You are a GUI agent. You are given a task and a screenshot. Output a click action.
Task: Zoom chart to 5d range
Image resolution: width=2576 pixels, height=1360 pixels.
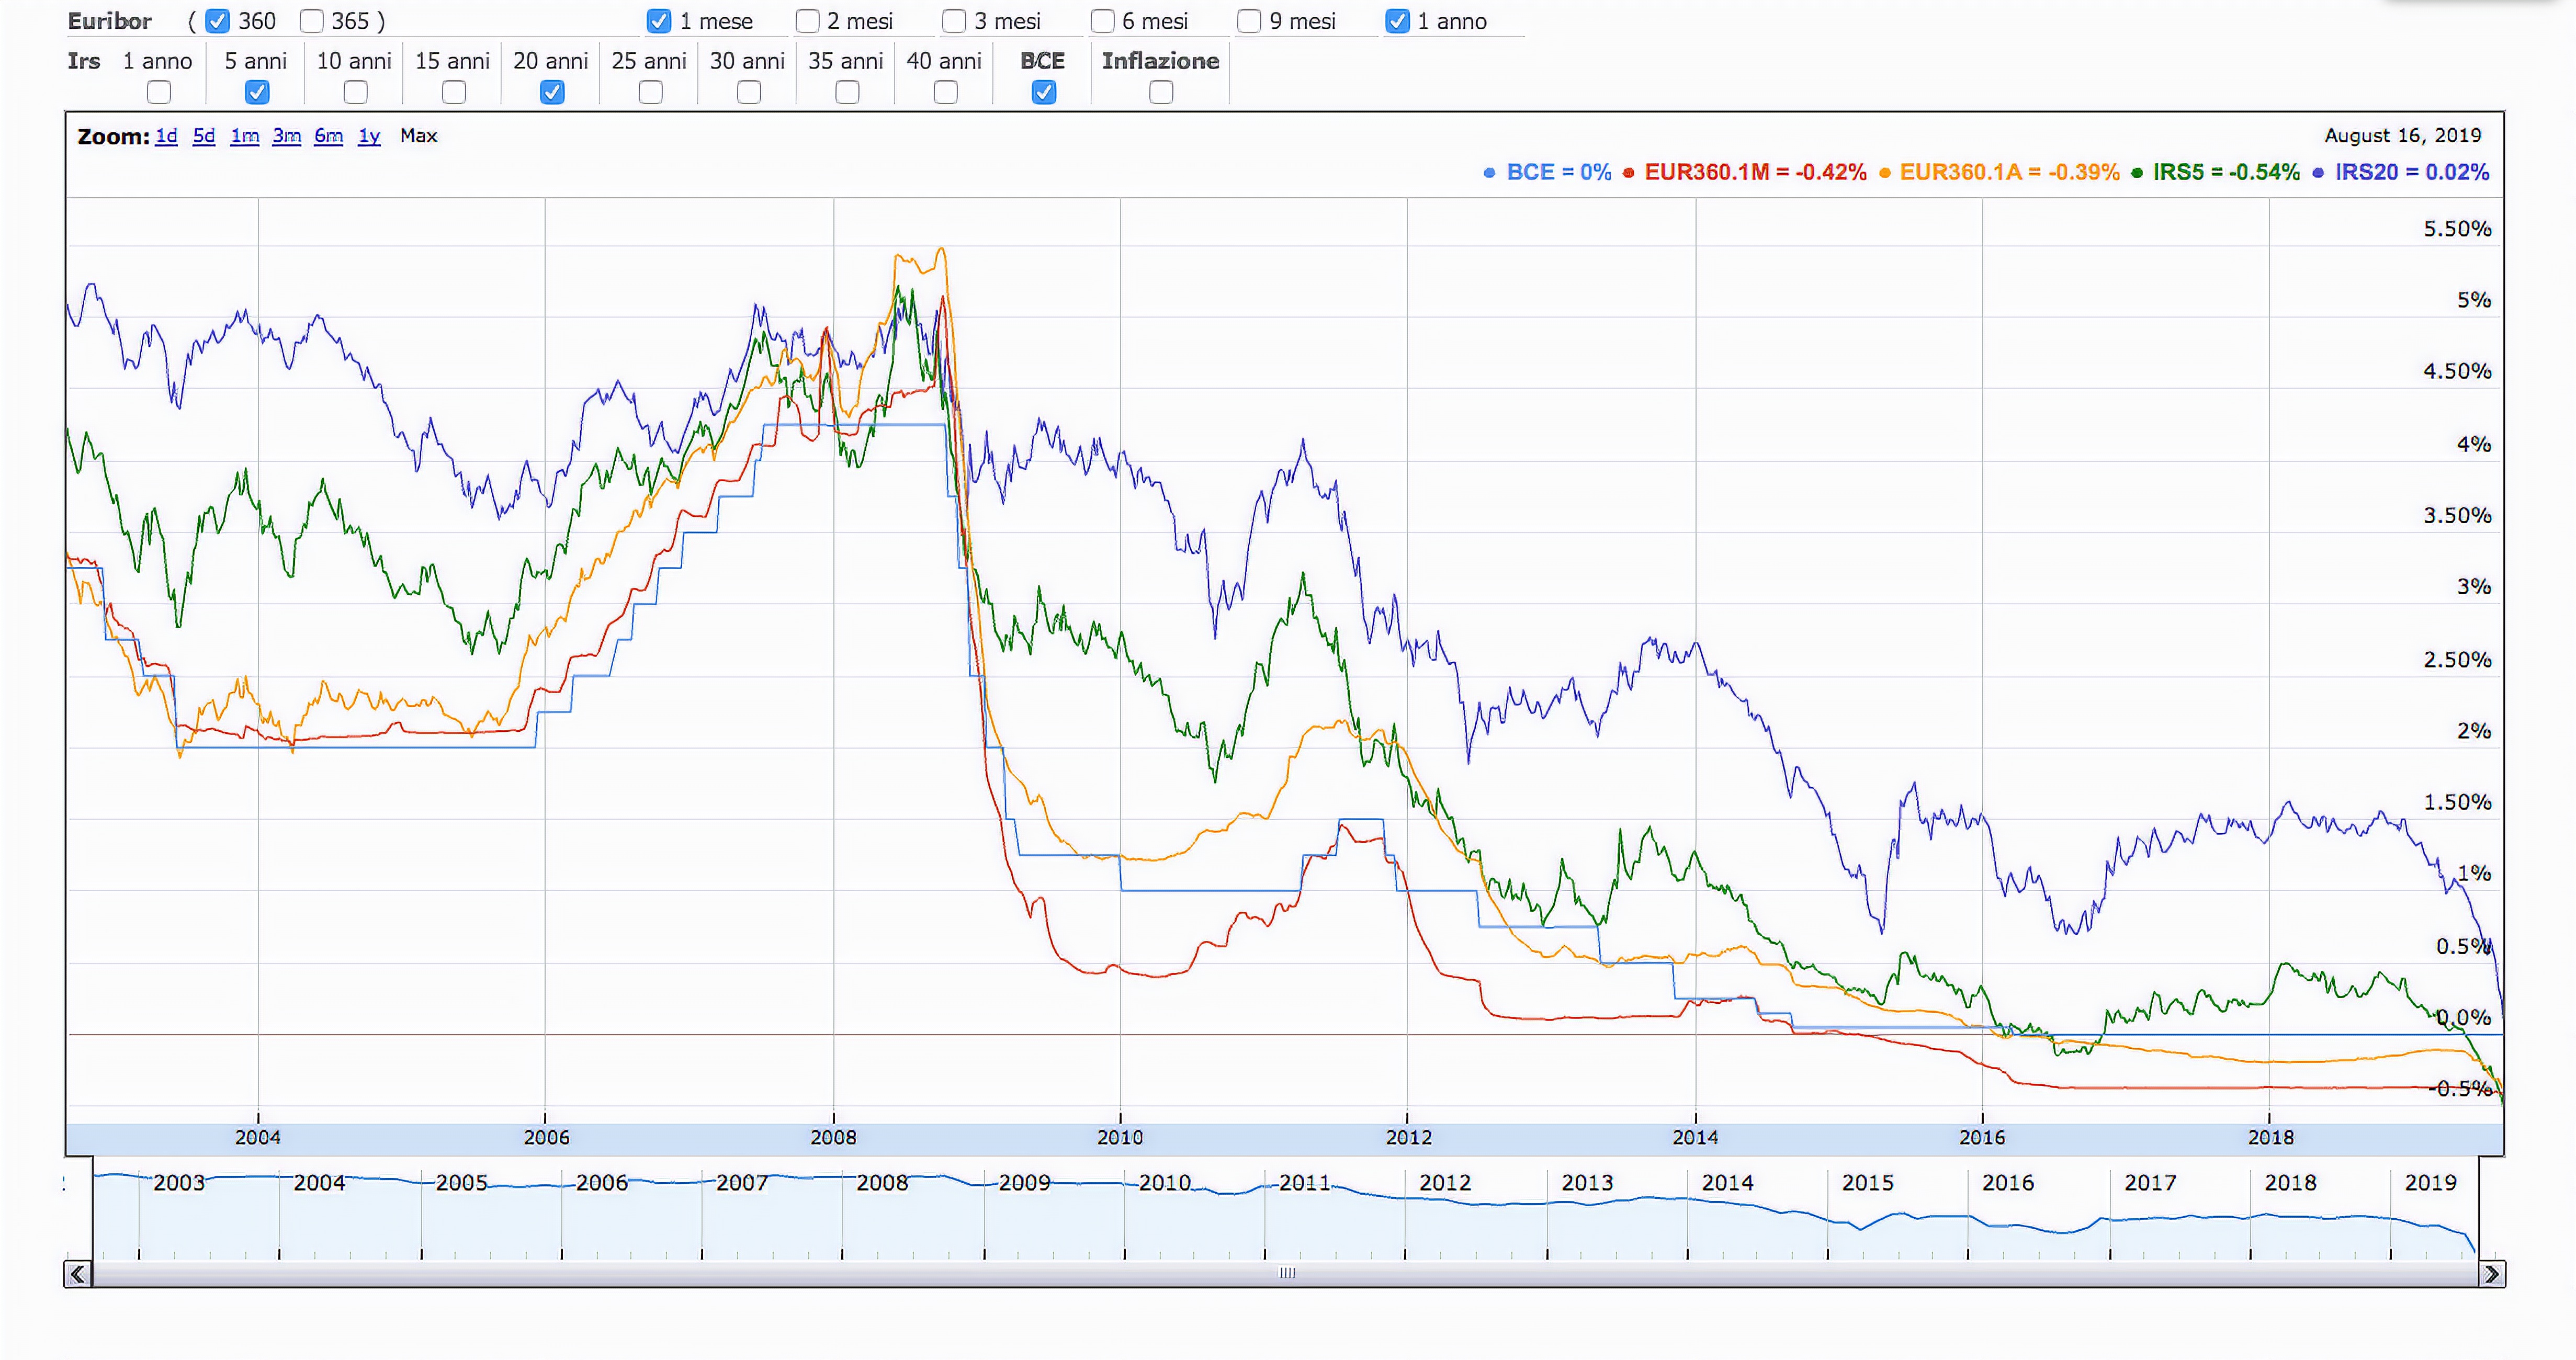(204, 136)
